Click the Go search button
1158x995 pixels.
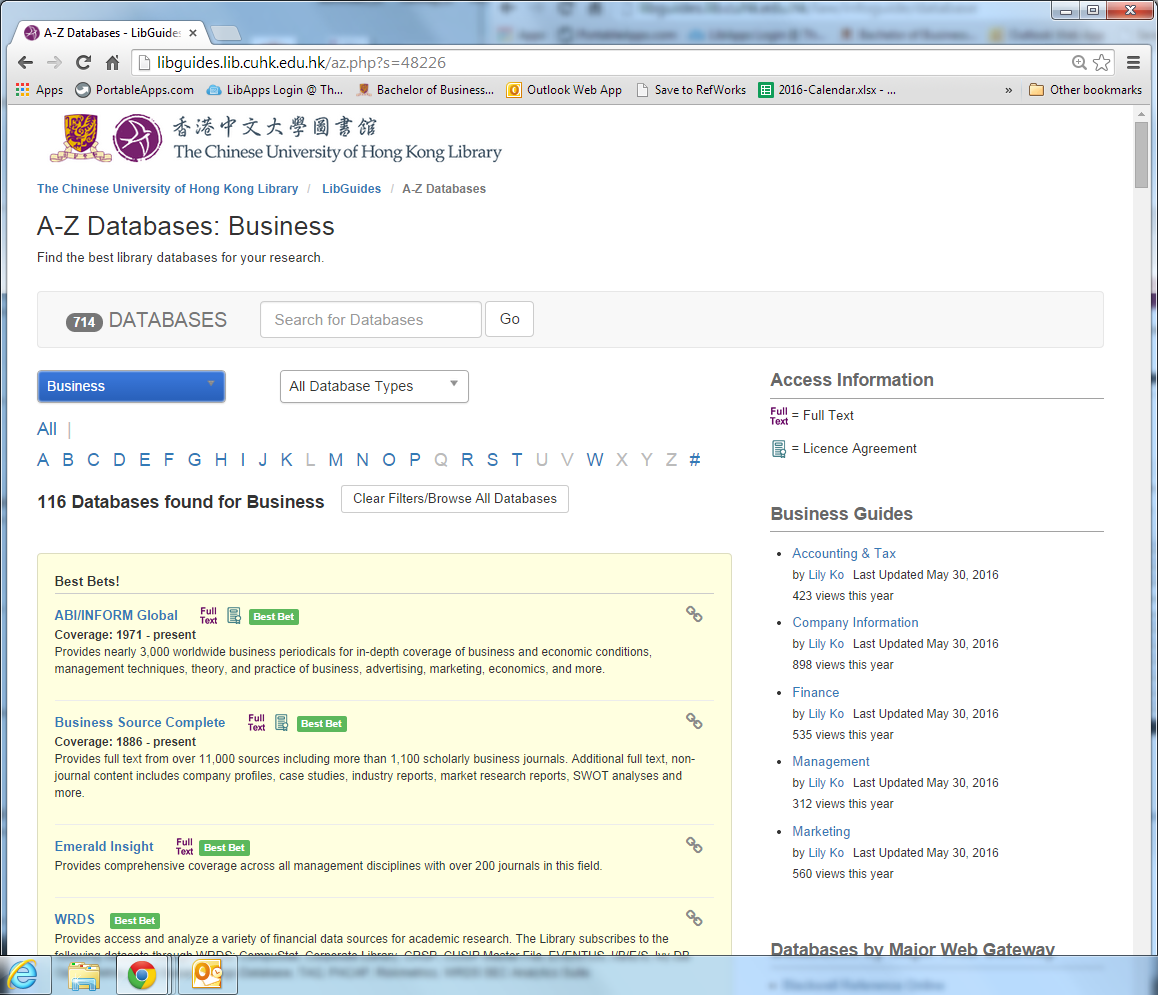point(510,319)
